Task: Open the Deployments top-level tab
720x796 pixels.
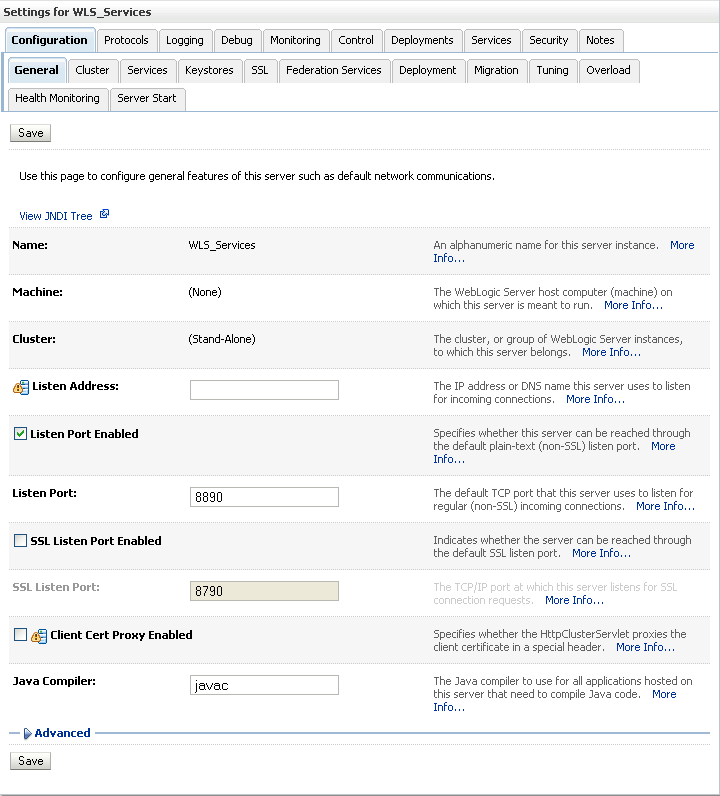Action: (422, 40)
